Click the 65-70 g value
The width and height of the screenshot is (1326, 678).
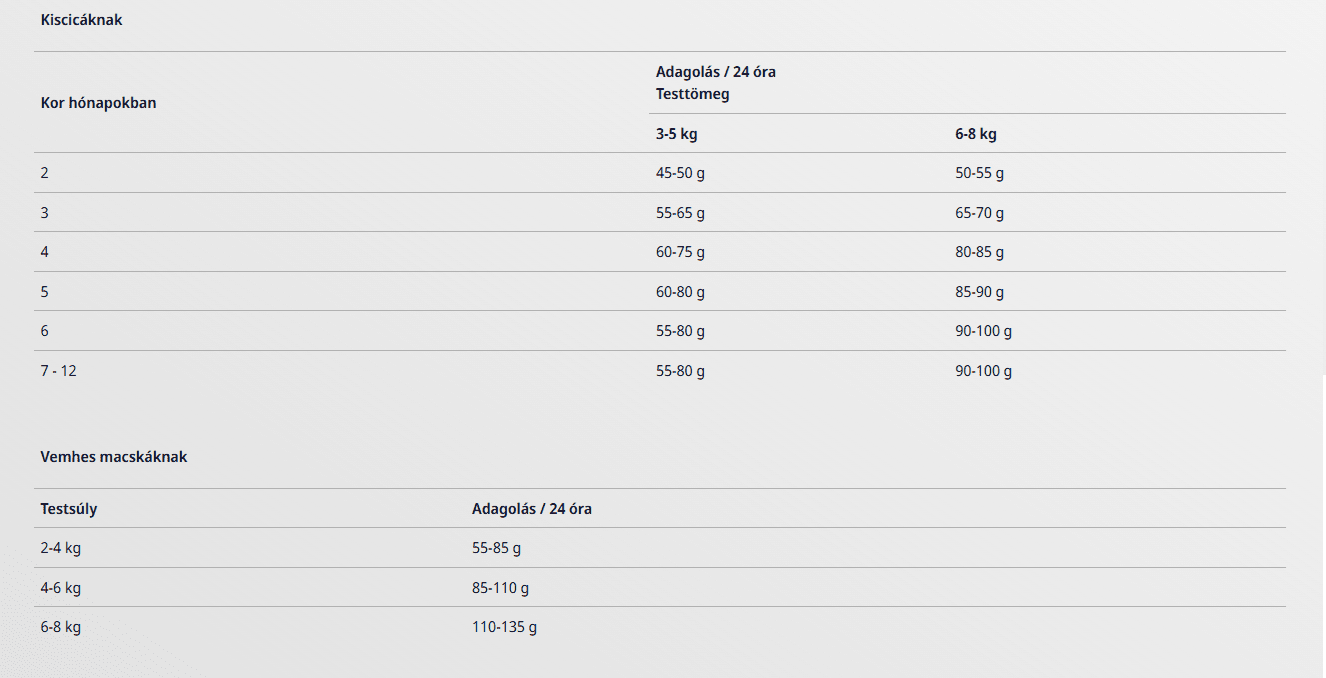click(980, 213)
